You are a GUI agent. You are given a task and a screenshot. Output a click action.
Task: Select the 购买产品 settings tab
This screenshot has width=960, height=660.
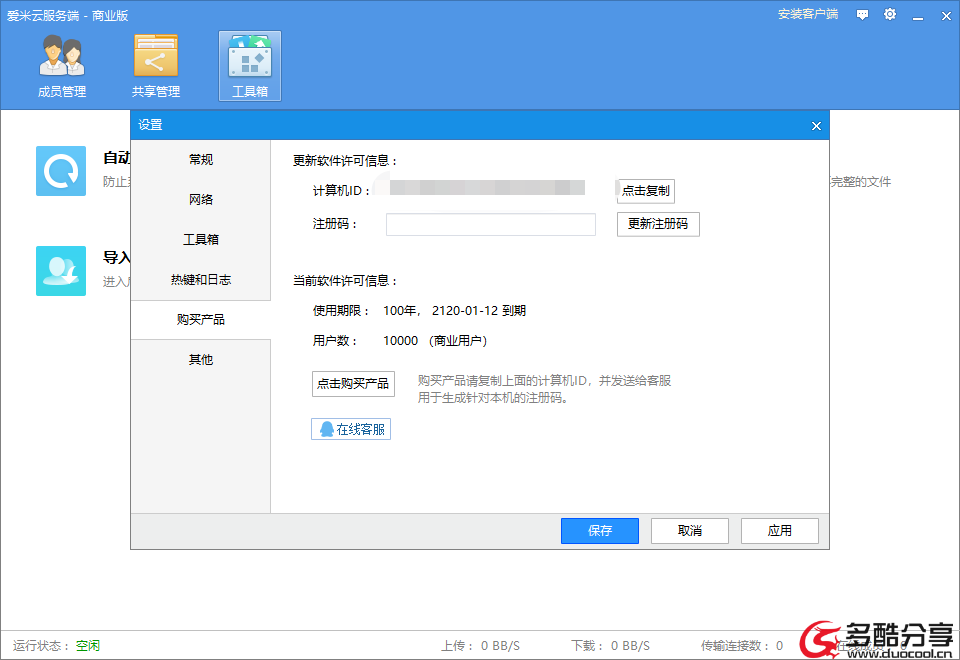coord(201,320)
